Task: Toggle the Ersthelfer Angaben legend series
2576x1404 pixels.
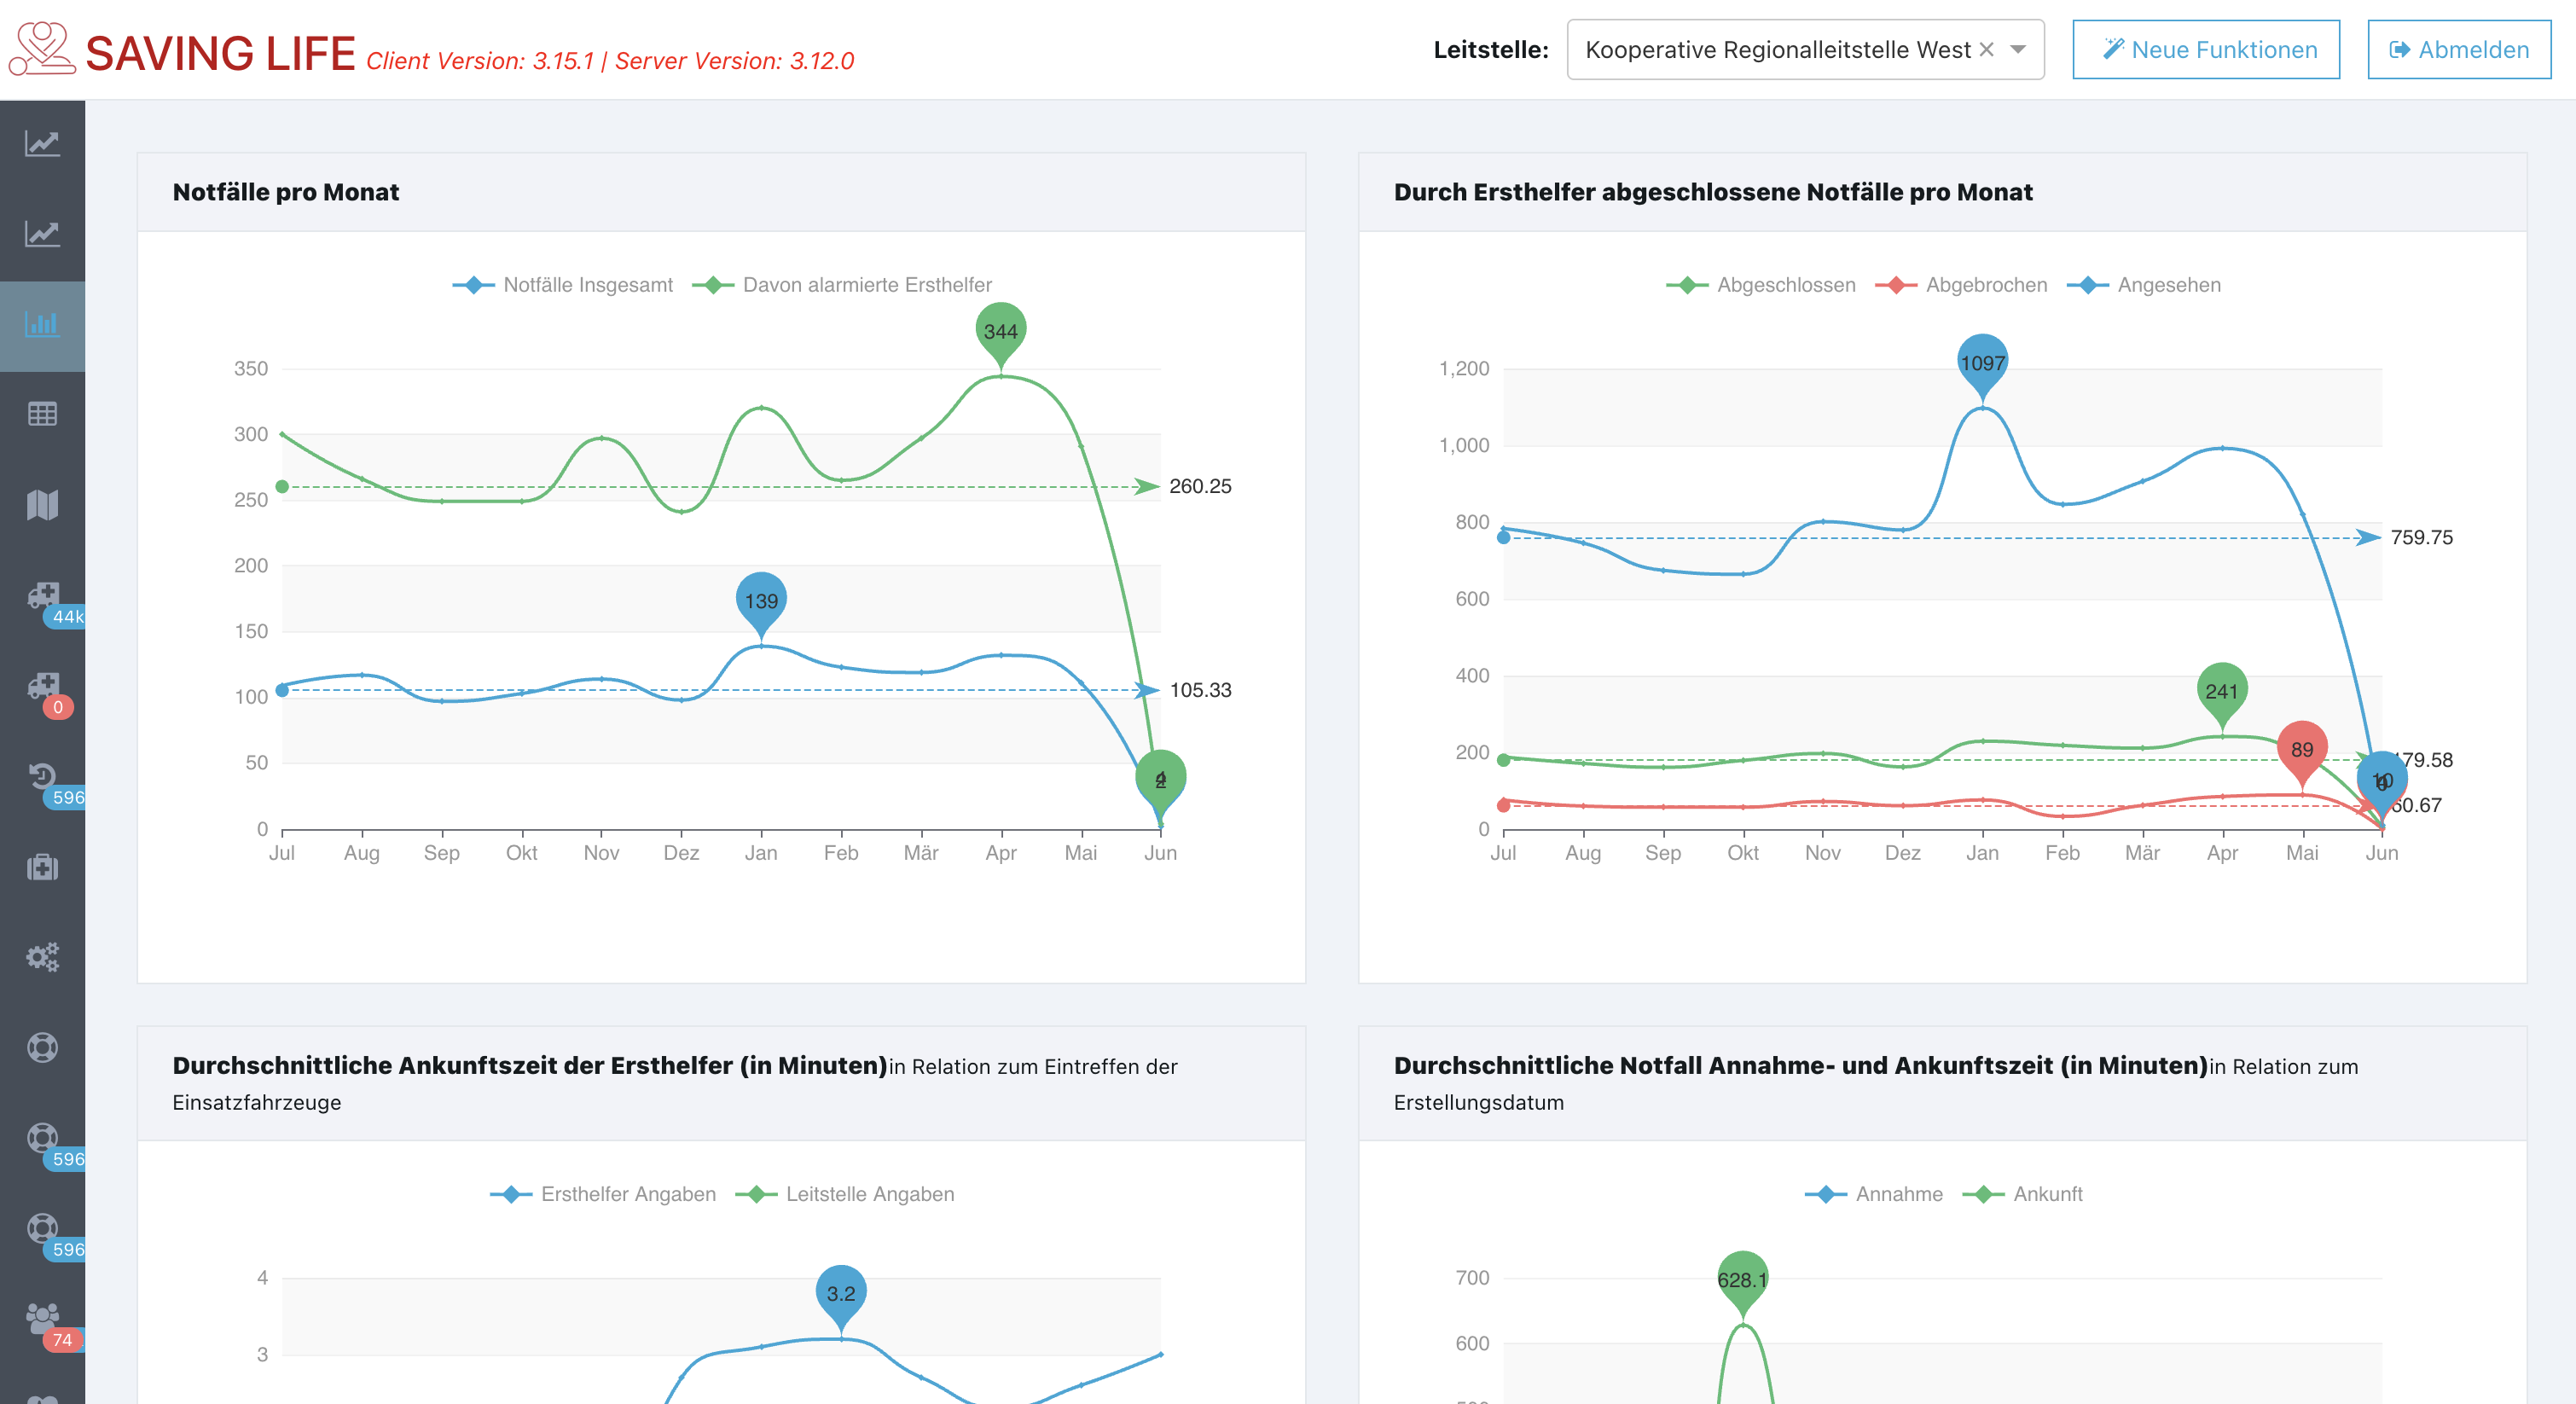Action: (603, 1194)
